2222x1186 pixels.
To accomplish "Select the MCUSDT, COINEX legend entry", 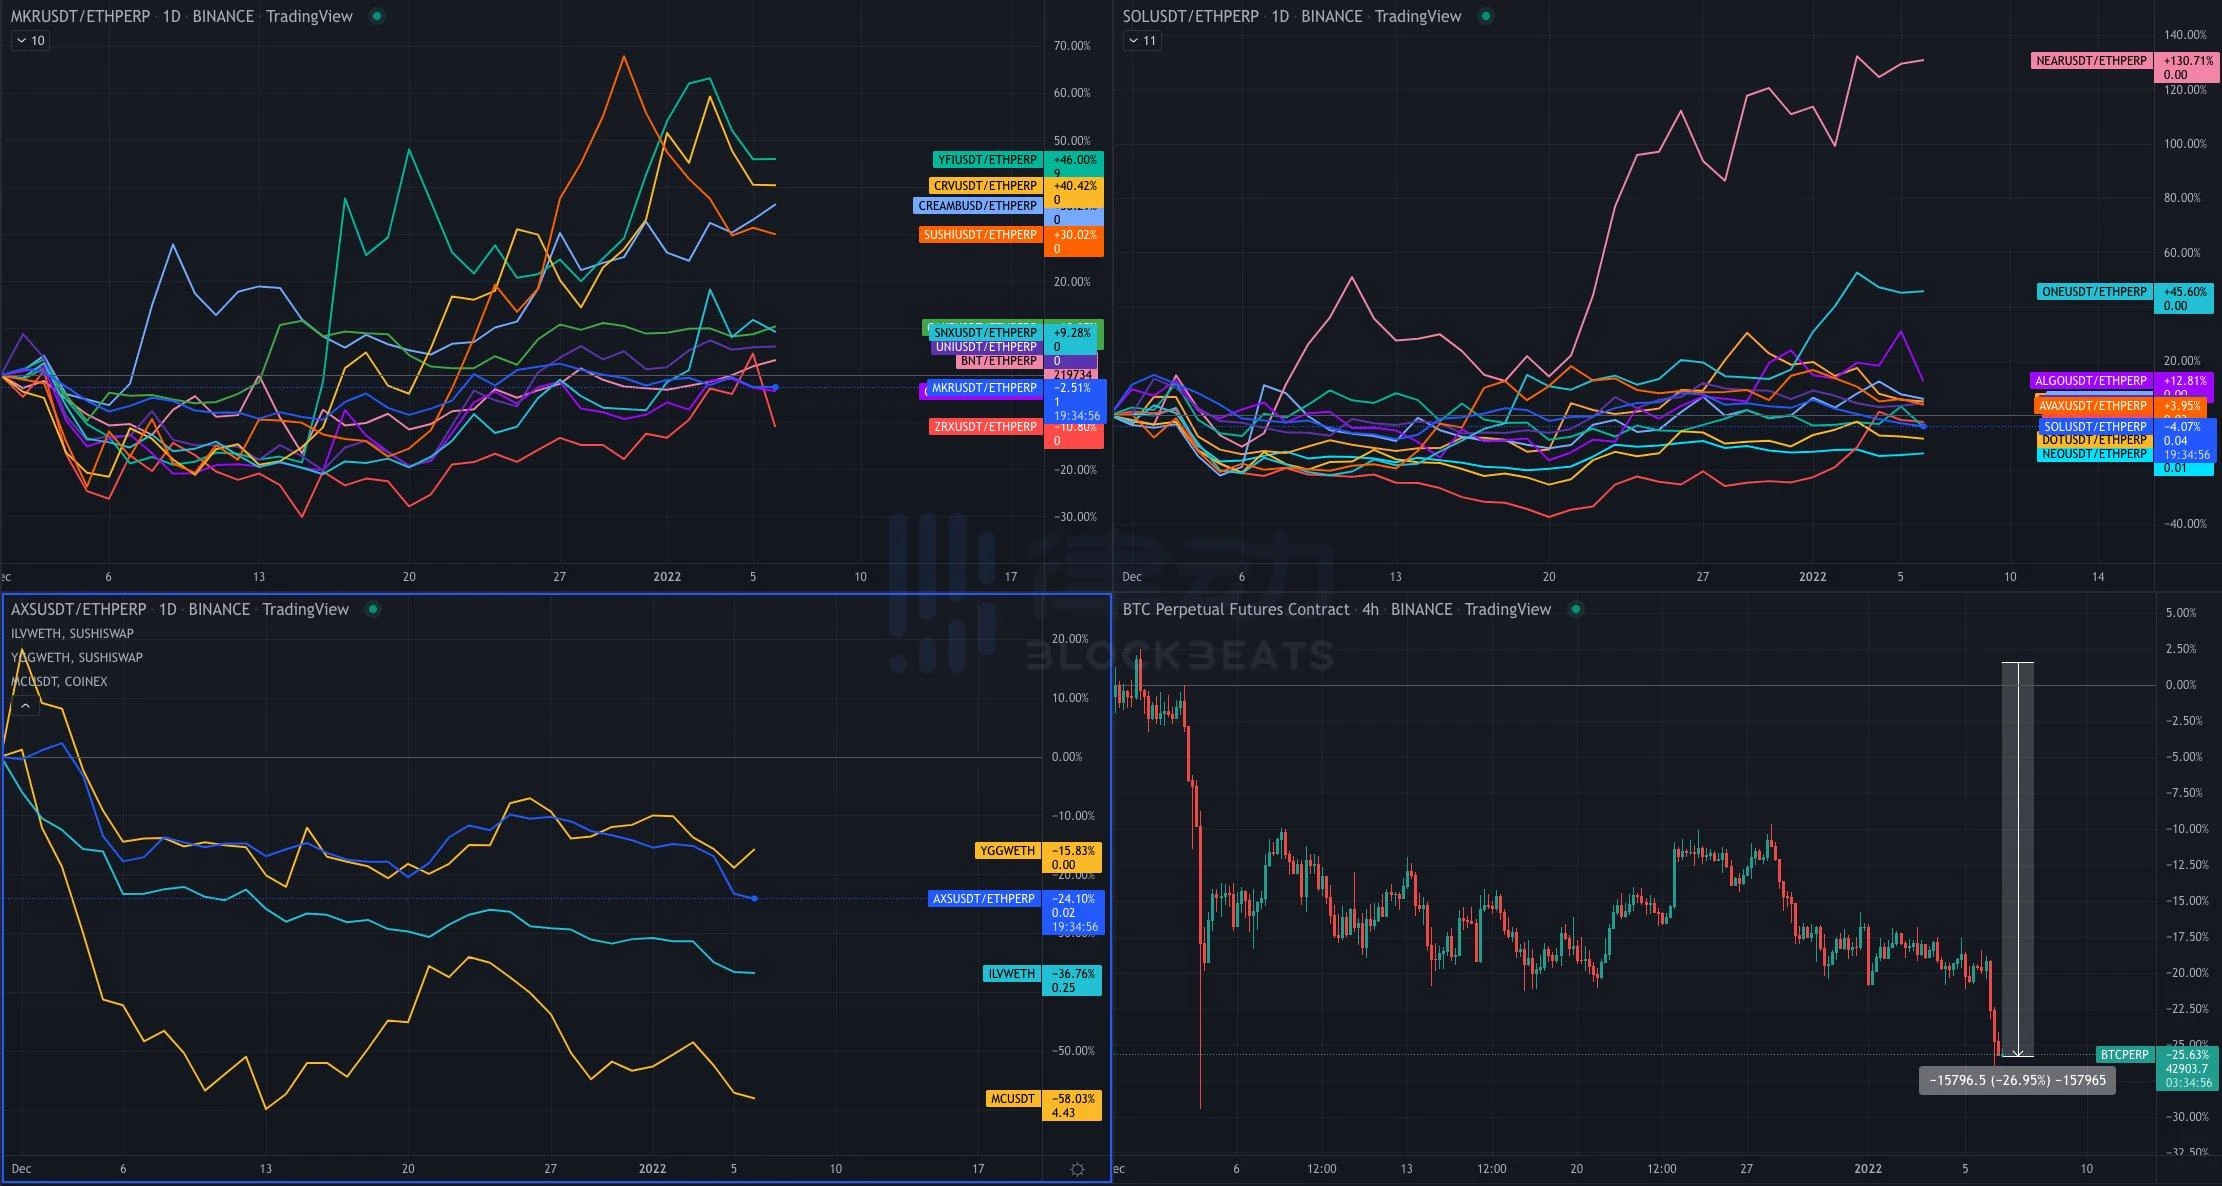I will pos(59,681).
